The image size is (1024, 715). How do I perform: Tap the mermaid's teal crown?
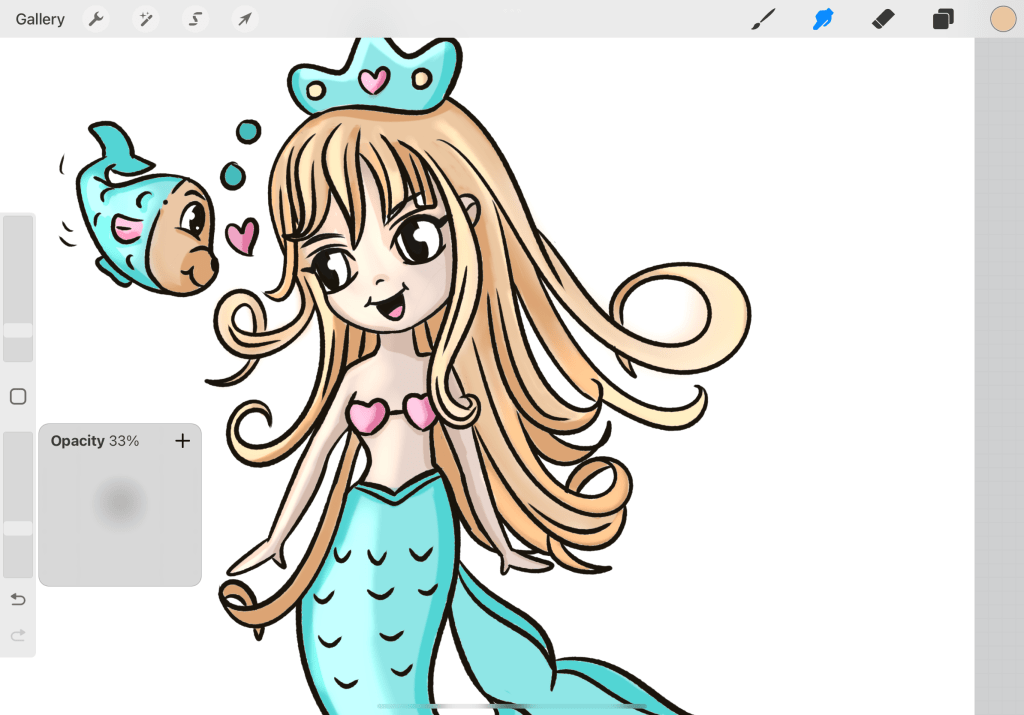tap(373, 80)
